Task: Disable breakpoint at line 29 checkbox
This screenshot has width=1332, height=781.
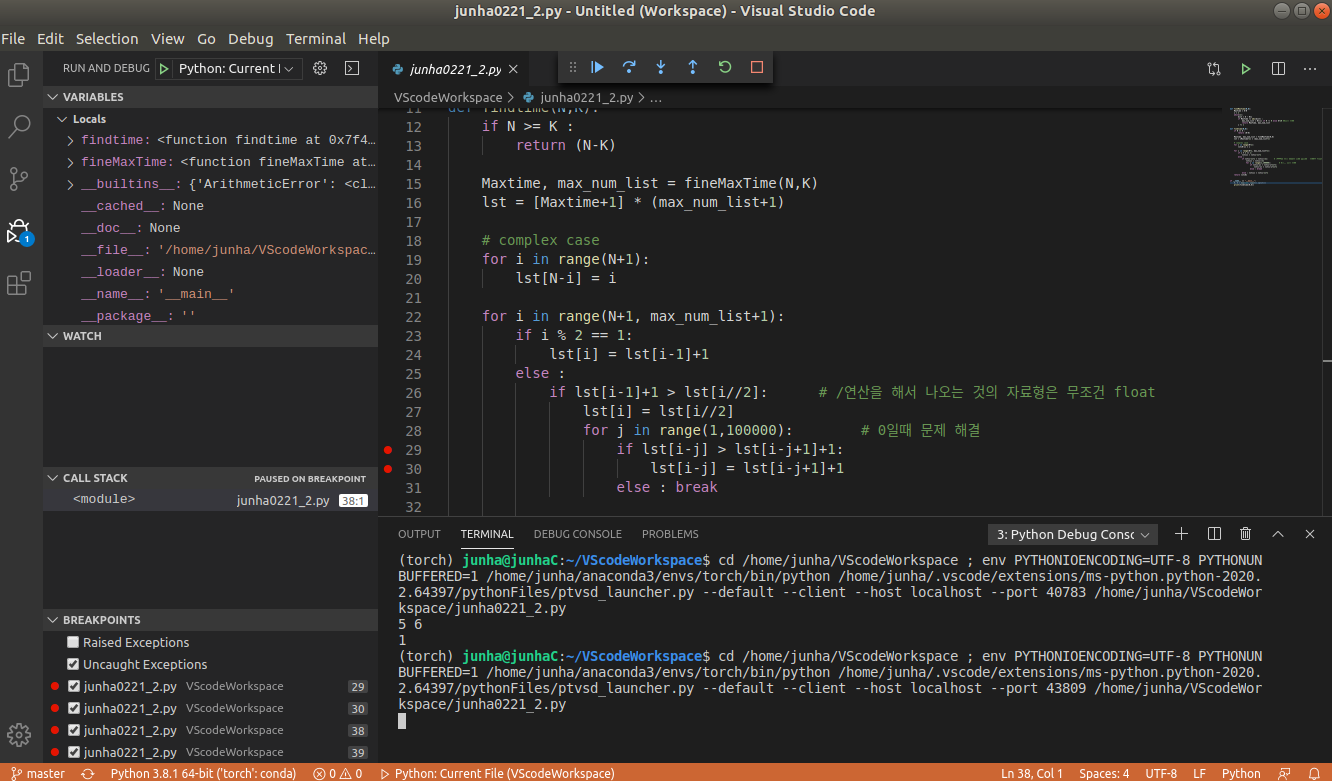Action: click(x=73, y=686)
